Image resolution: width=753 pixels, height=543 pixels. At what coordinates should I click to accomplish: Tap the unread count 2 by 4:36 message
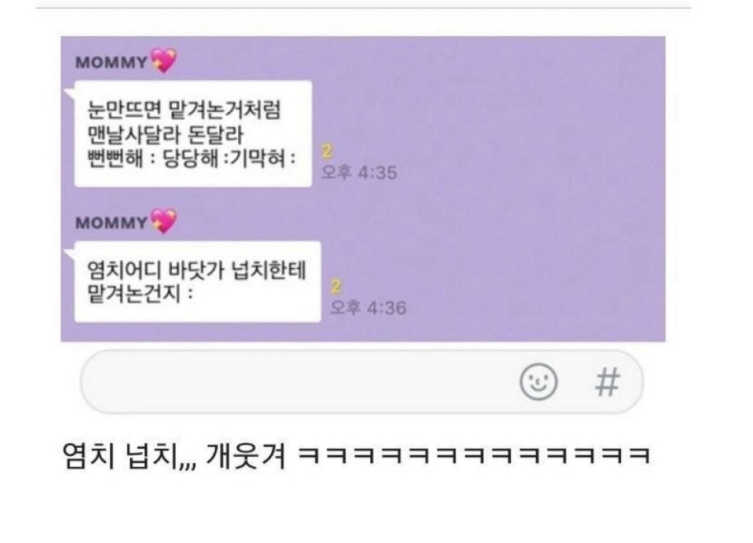(336, 287)
